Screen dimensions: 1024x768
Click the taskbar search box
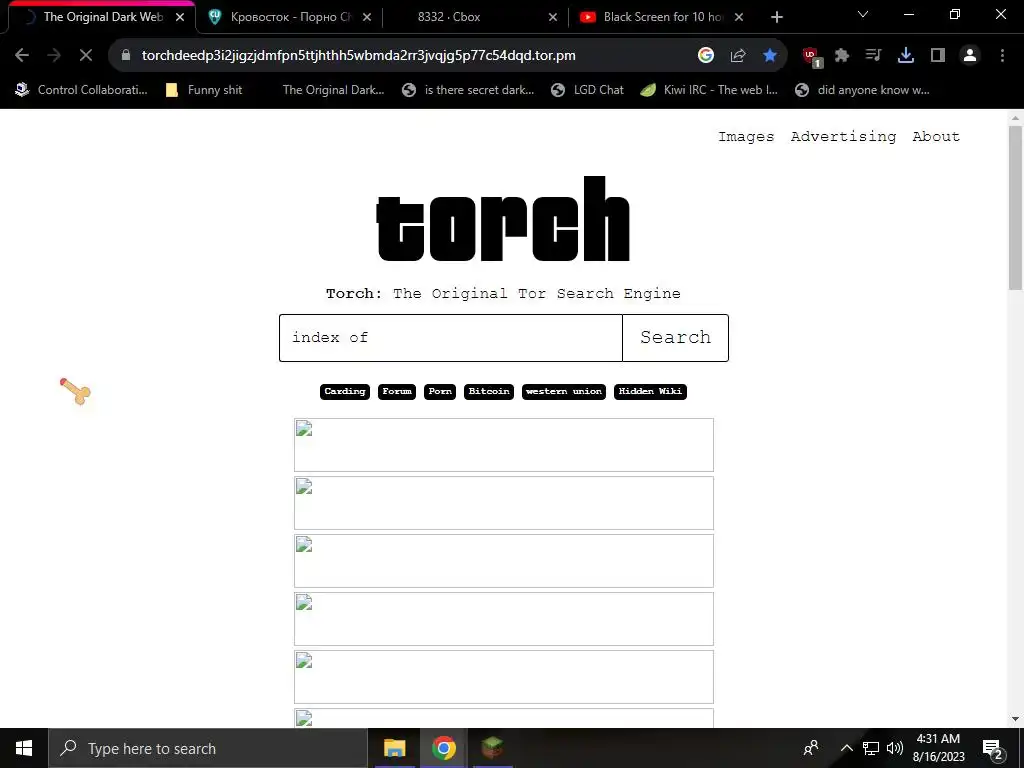point(208,748)
